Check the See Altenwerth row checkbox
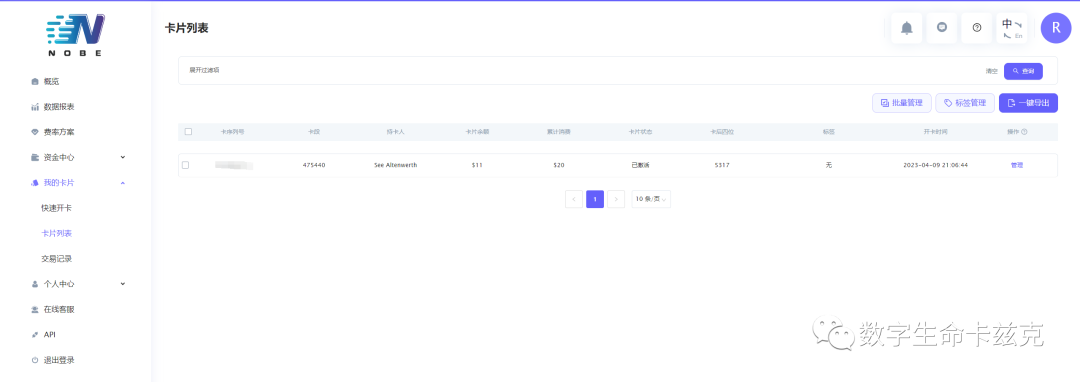Screen dimensions: 1080x382 tap(185, 165)
